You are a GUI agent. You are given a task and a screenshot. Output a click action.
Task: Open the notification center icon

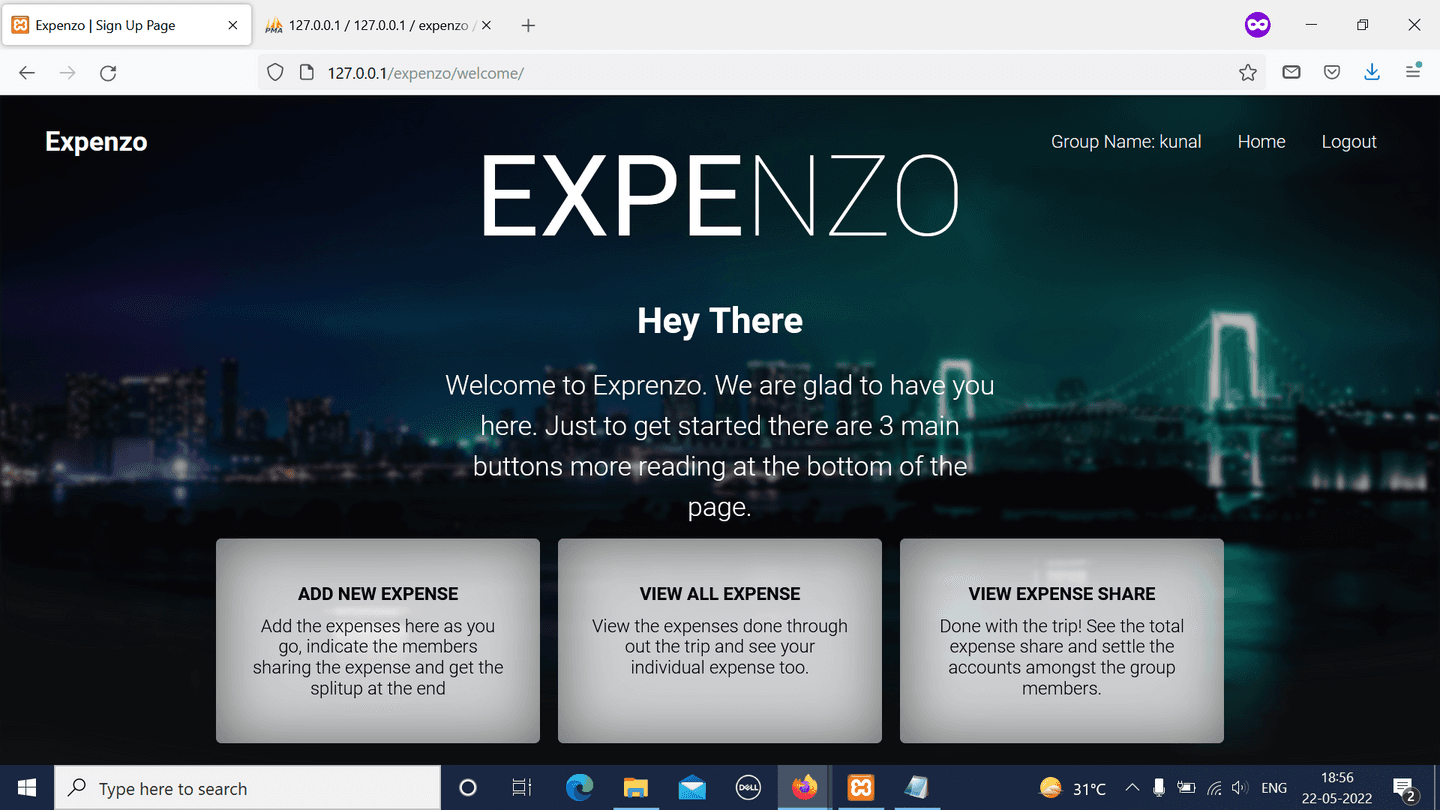point(1403,788)
